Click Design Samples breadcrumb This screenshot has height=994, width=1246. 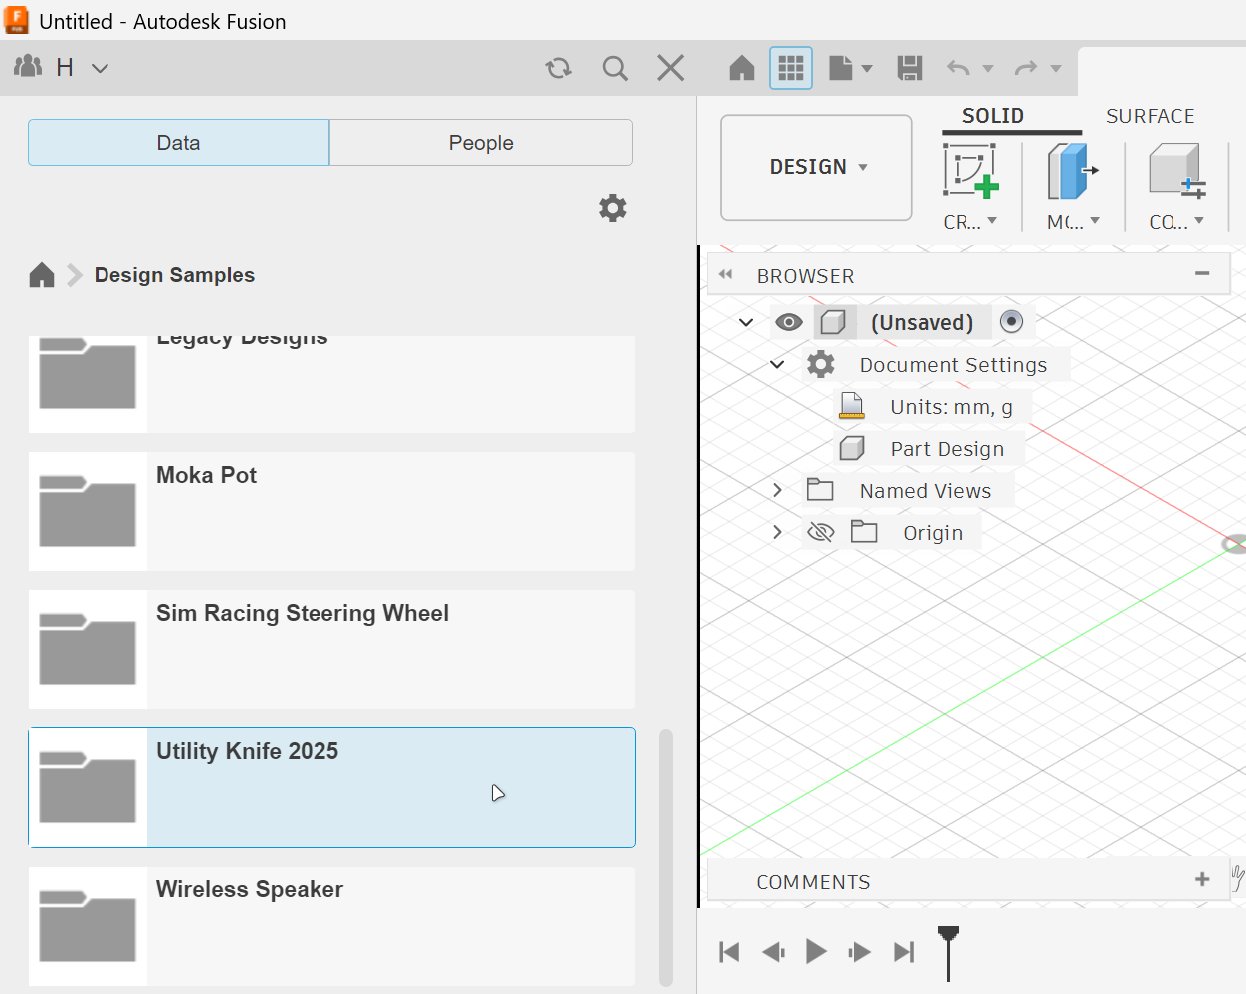(175, 275)
